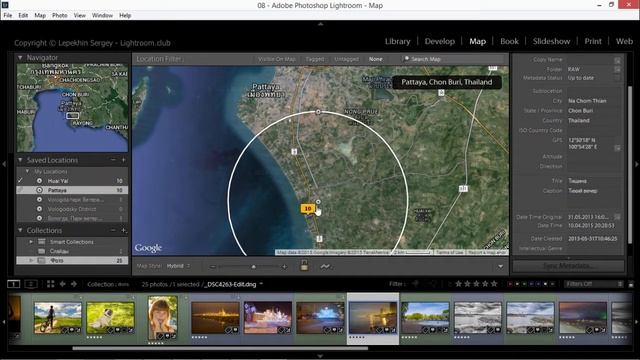This screenshot has width=640, height=360.
Task: Click the Pattaya location target icon
Action: click(39, 190)
